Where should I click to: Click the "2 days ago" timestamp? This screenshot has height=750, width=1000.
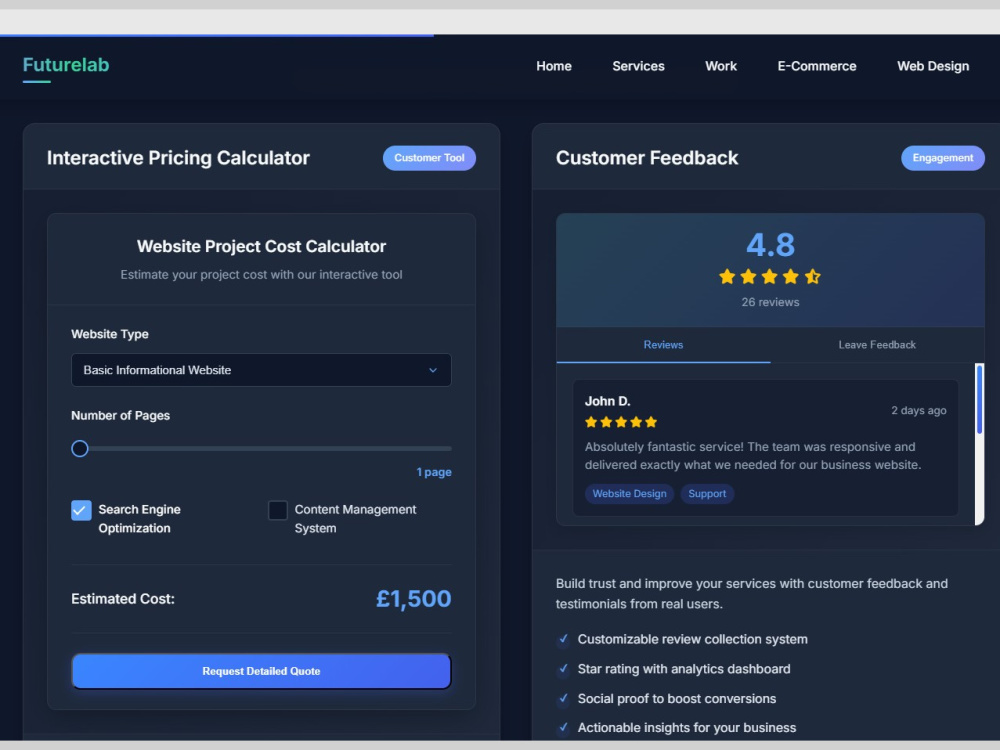[x=918, y=411]
